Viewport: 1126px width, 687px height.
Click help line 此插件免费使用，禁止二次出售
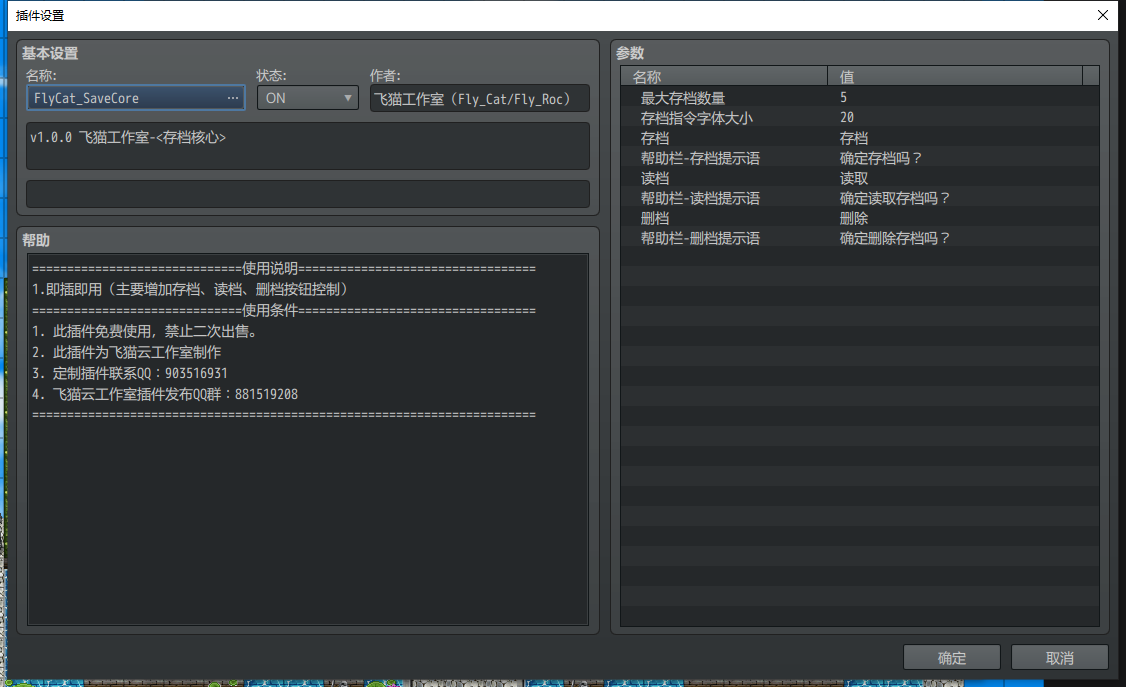[144, 332]
